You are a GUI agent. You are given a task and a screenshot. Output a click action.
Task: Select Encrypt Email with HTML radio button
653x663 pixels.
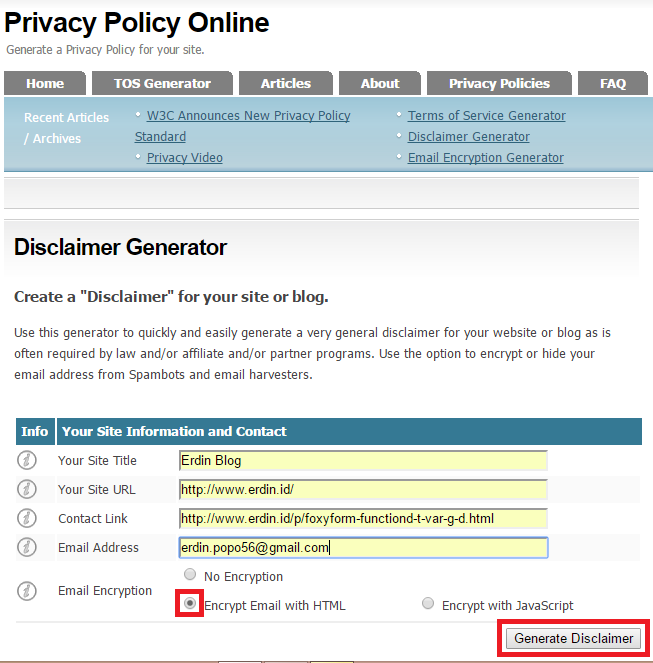[x=190, y=603]
